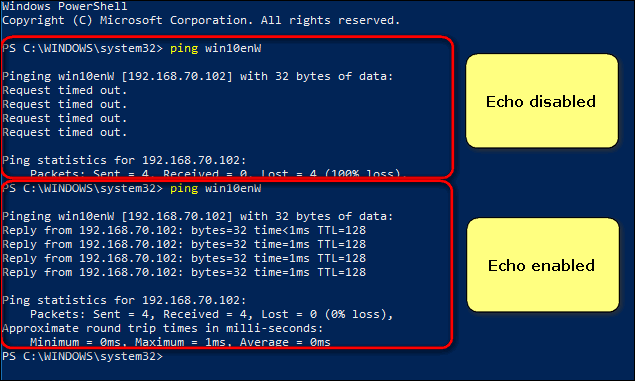Click the second Pinging win10enW header line
This screenshot has height=381, width=635.
coord(198,217)
